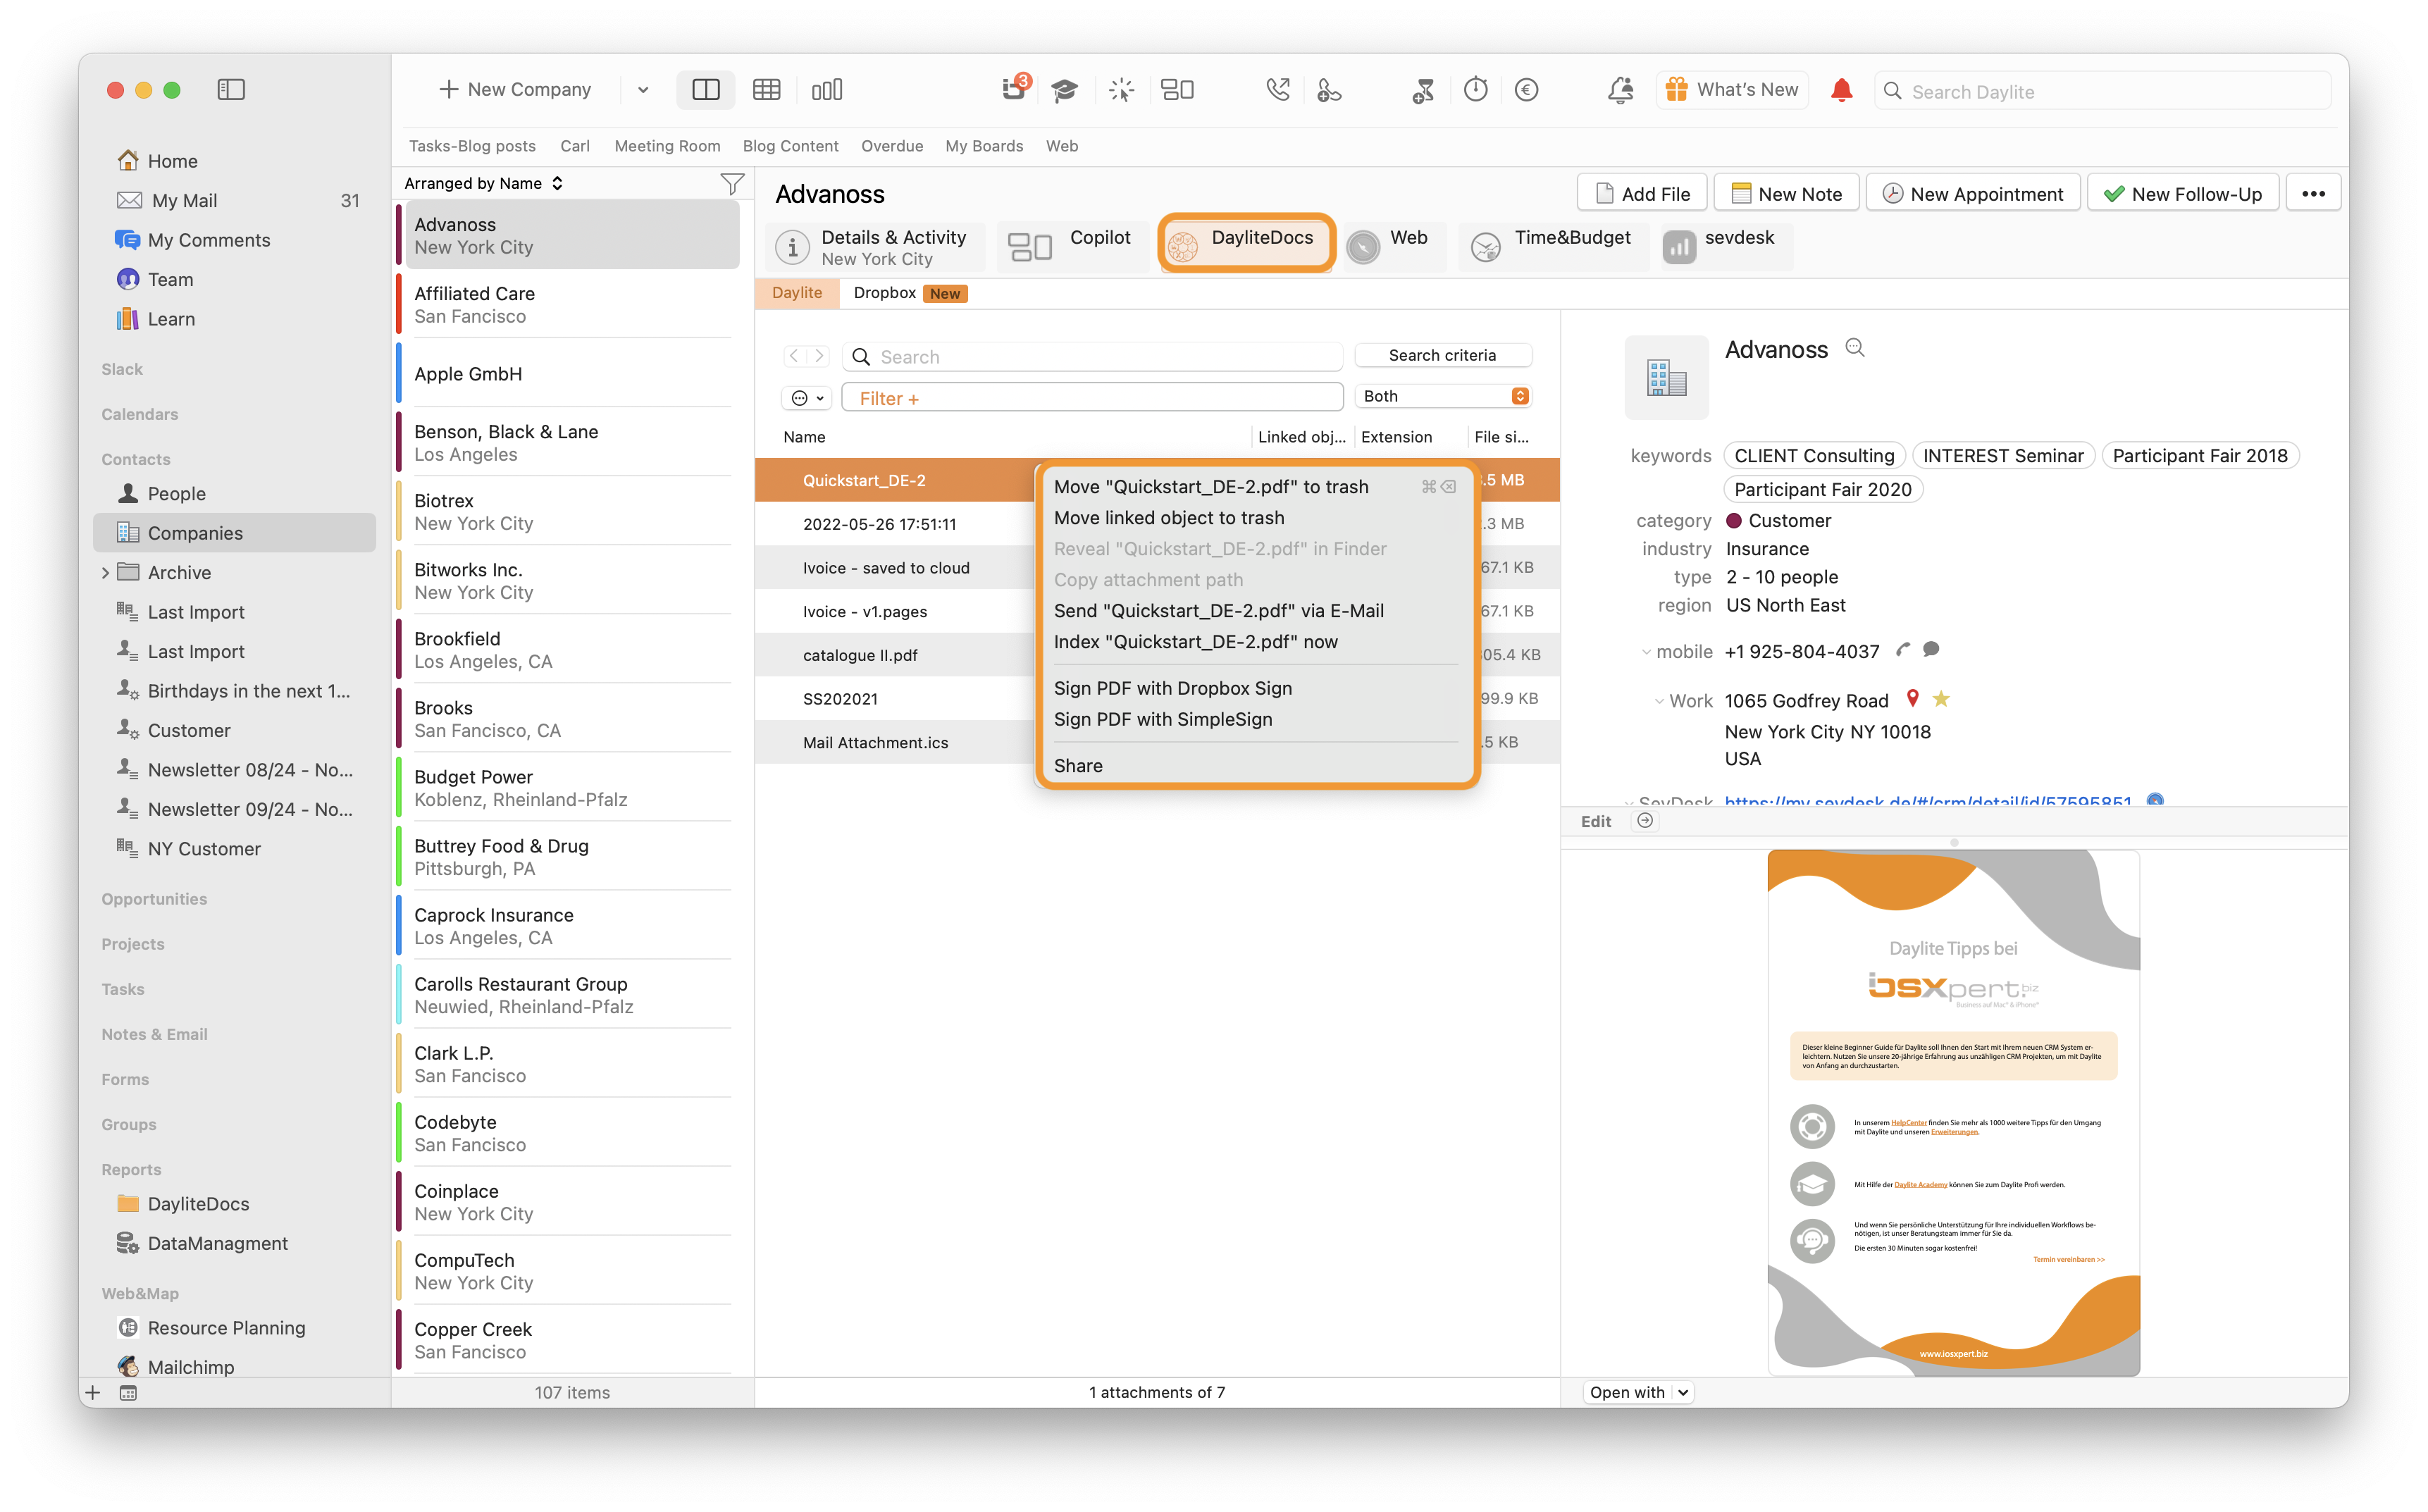
Task: Open My Comments in the sidebar
Action: (x=193, y=240)
